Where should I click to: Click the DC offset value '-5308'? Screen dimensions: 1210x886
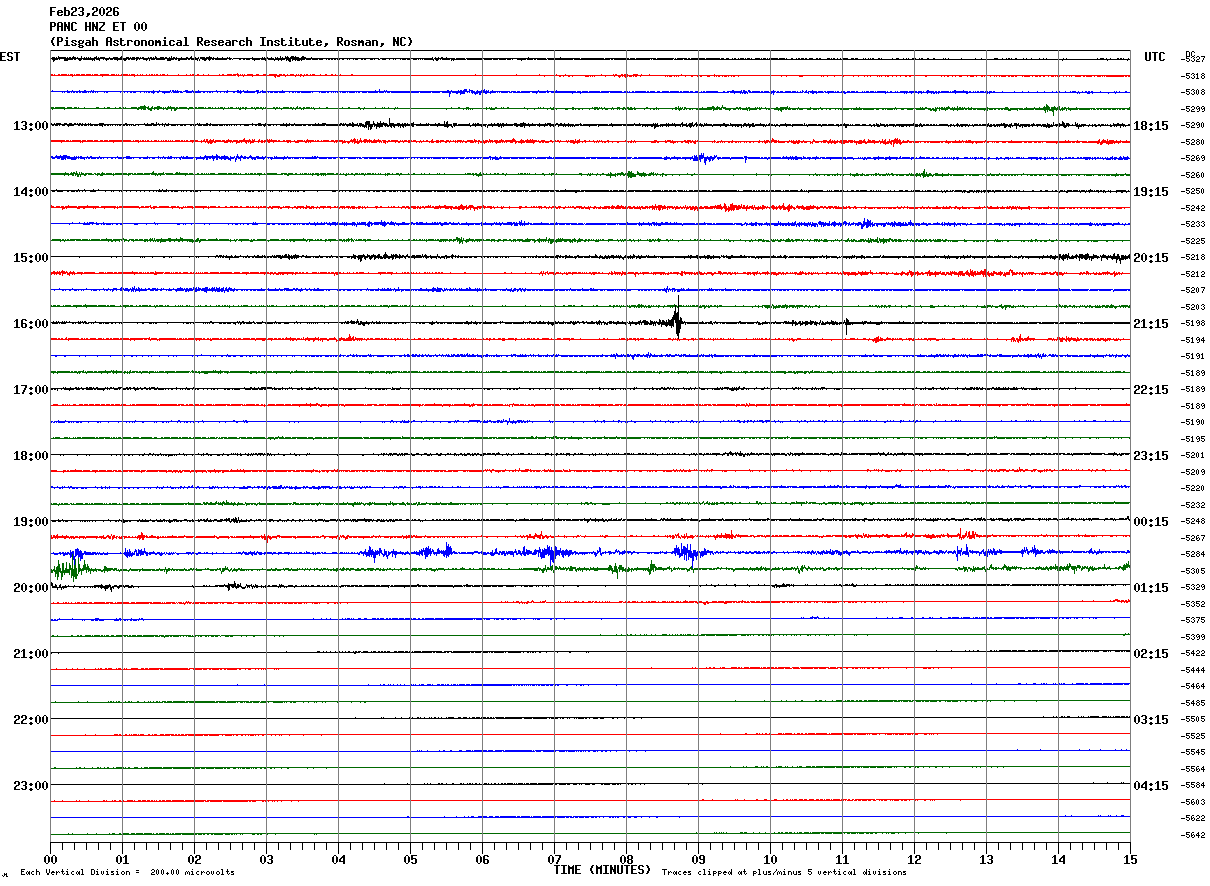pos(1193,92)
